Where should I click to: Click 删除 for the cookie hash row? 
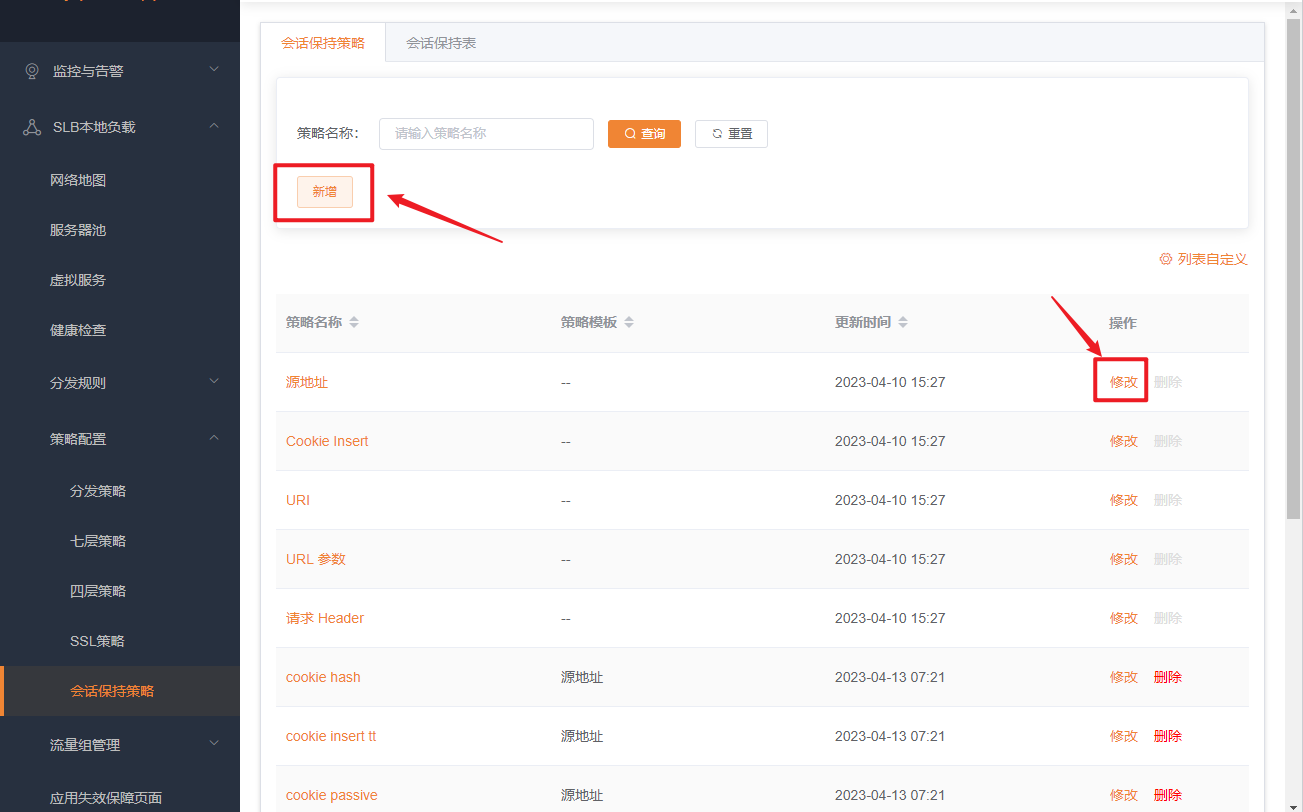tap(1167, 677)
